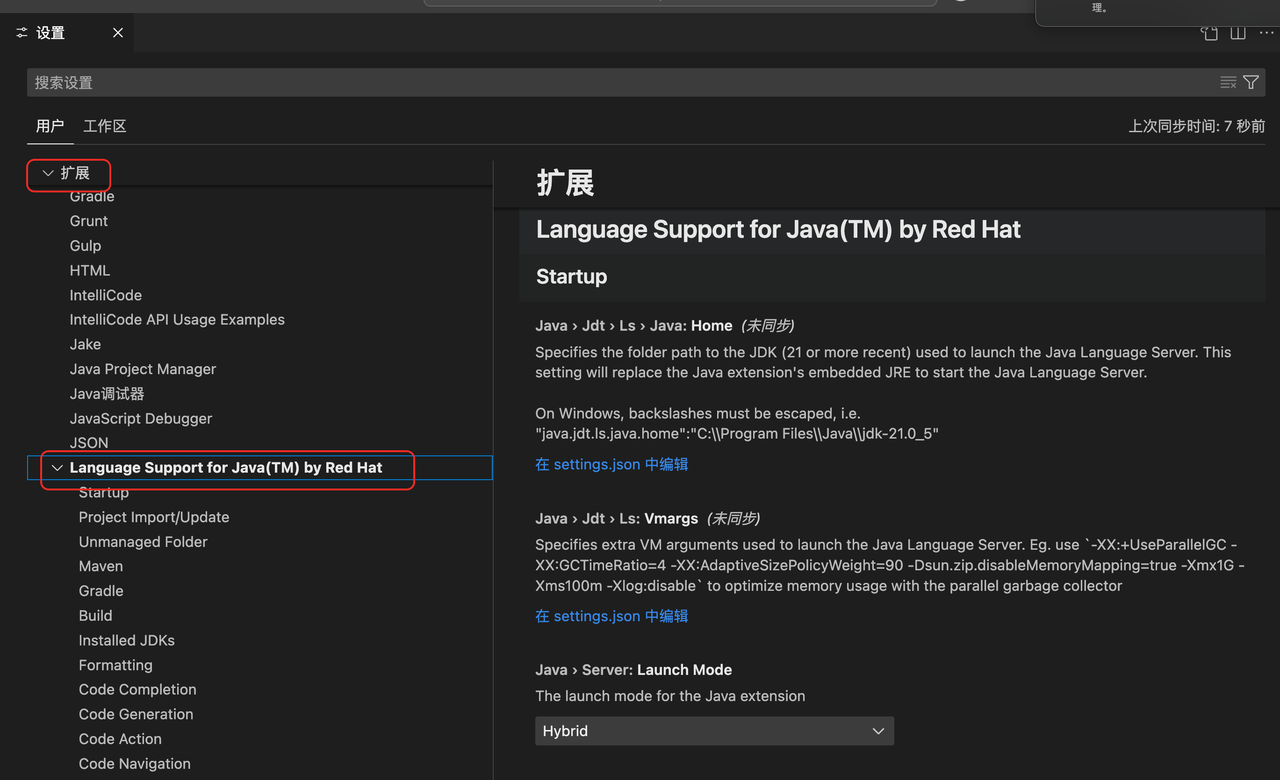Click 在 settings.json 中编辑 under Java Home
The image size is (1280, 780).
pyautogui.click(x=611, y=464)
